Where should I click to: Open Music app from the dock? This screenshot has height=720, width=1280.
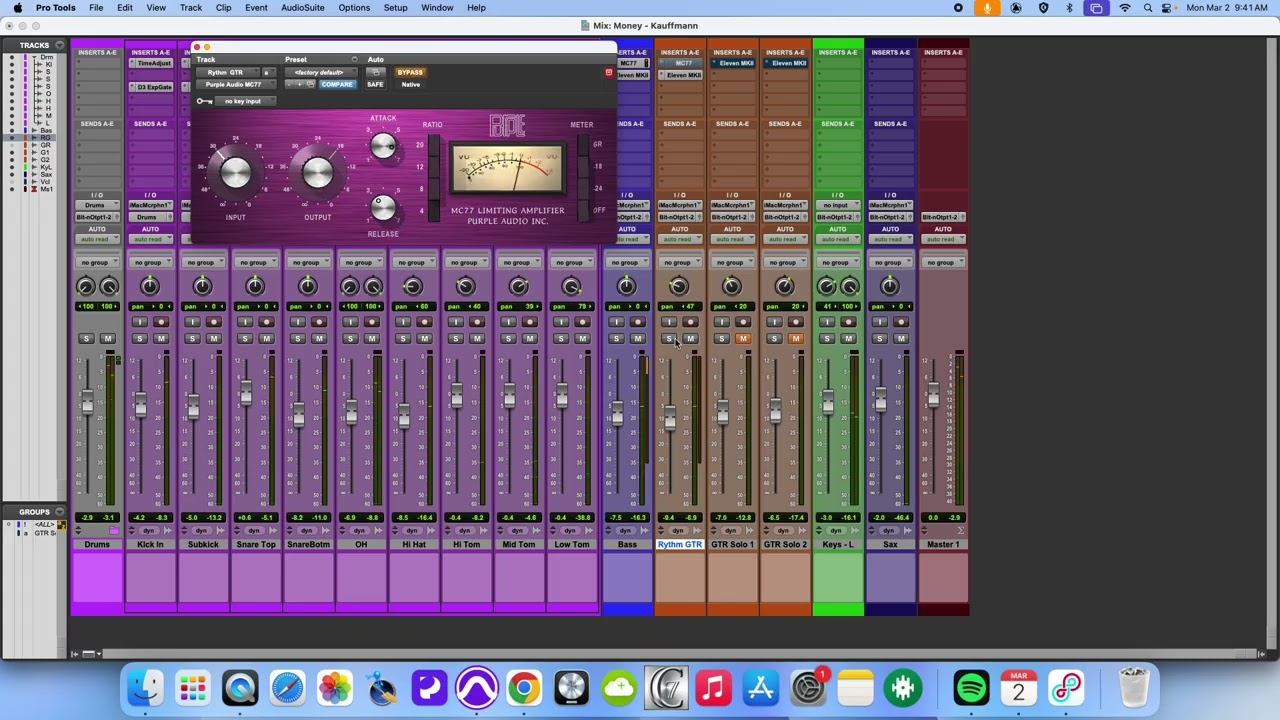(x=713, y=688)
